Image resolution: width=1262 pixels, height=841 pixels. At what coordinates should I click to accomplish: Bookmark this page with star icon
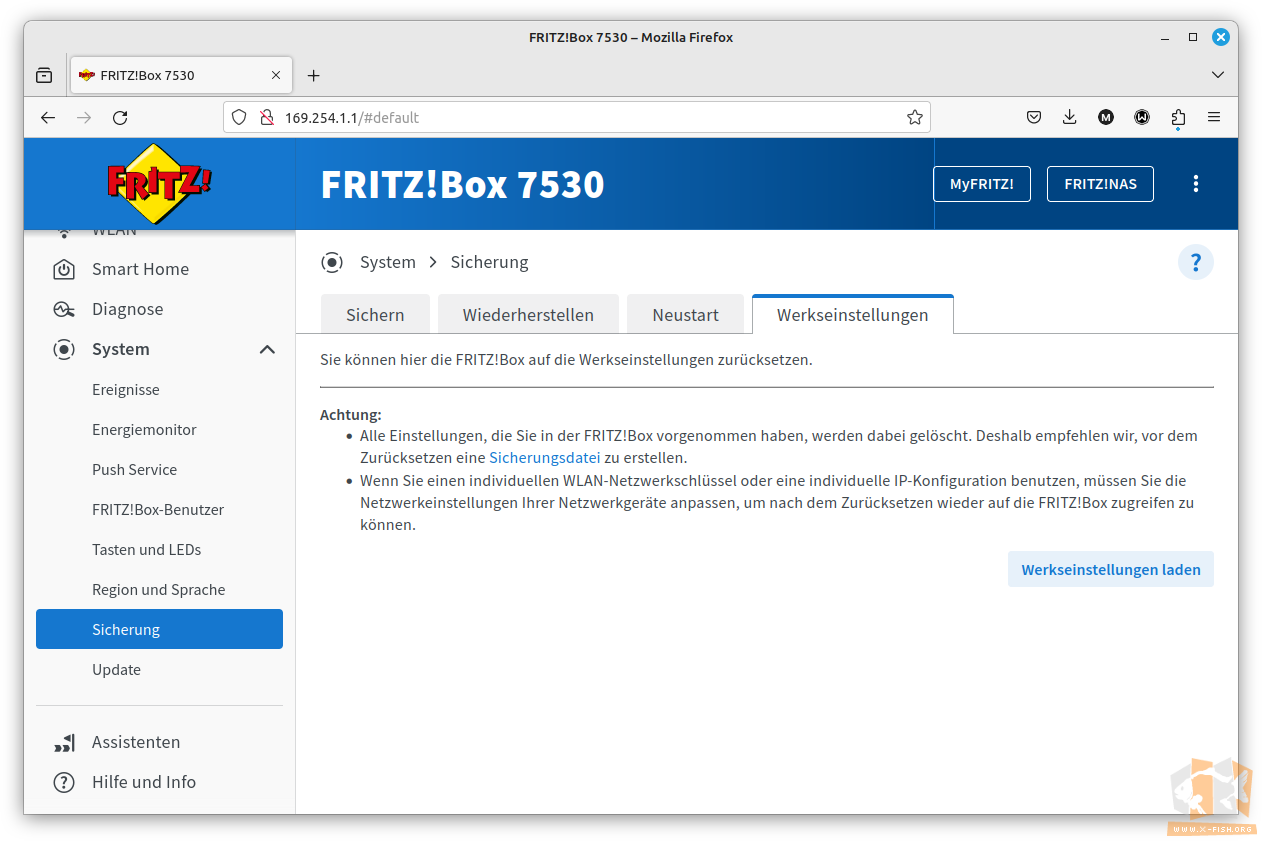pos(914,117)
